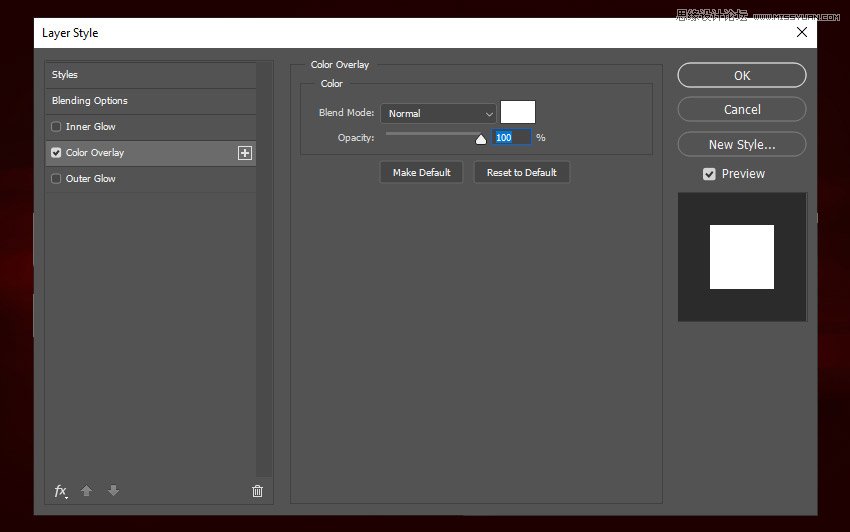
Task: Select Styles in the left list
Action: tap(65, 75)
